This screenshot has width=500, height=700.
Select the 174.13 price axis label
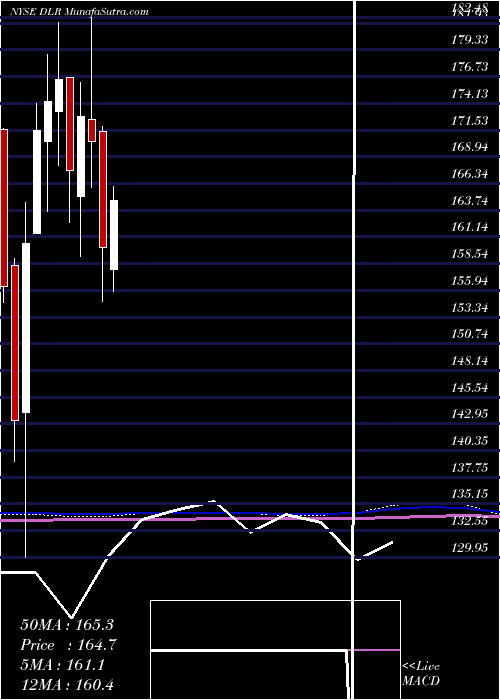click(468, 94)
